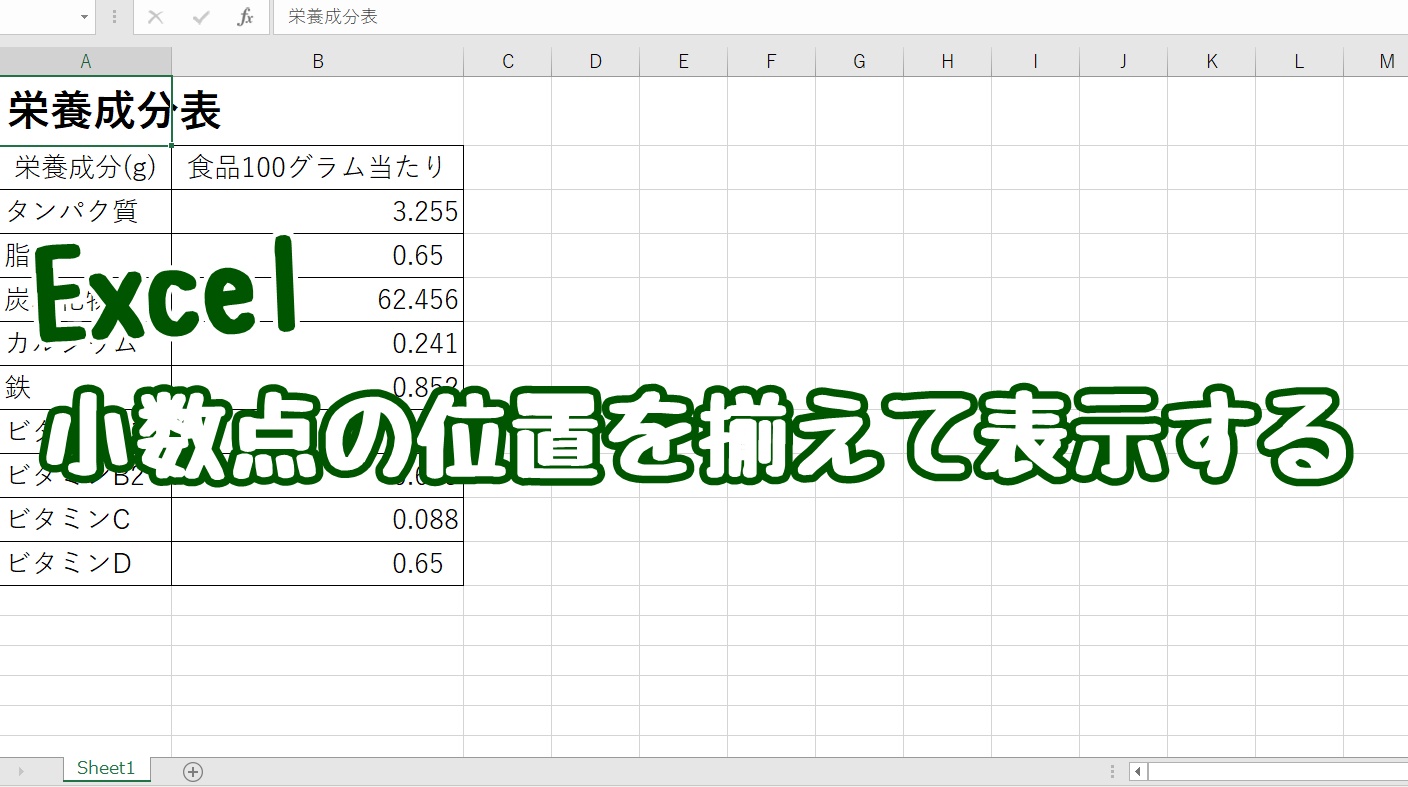Click the title cell 栄養成分表
This screenshot has height=787, width=1408.
coord(86,111)
